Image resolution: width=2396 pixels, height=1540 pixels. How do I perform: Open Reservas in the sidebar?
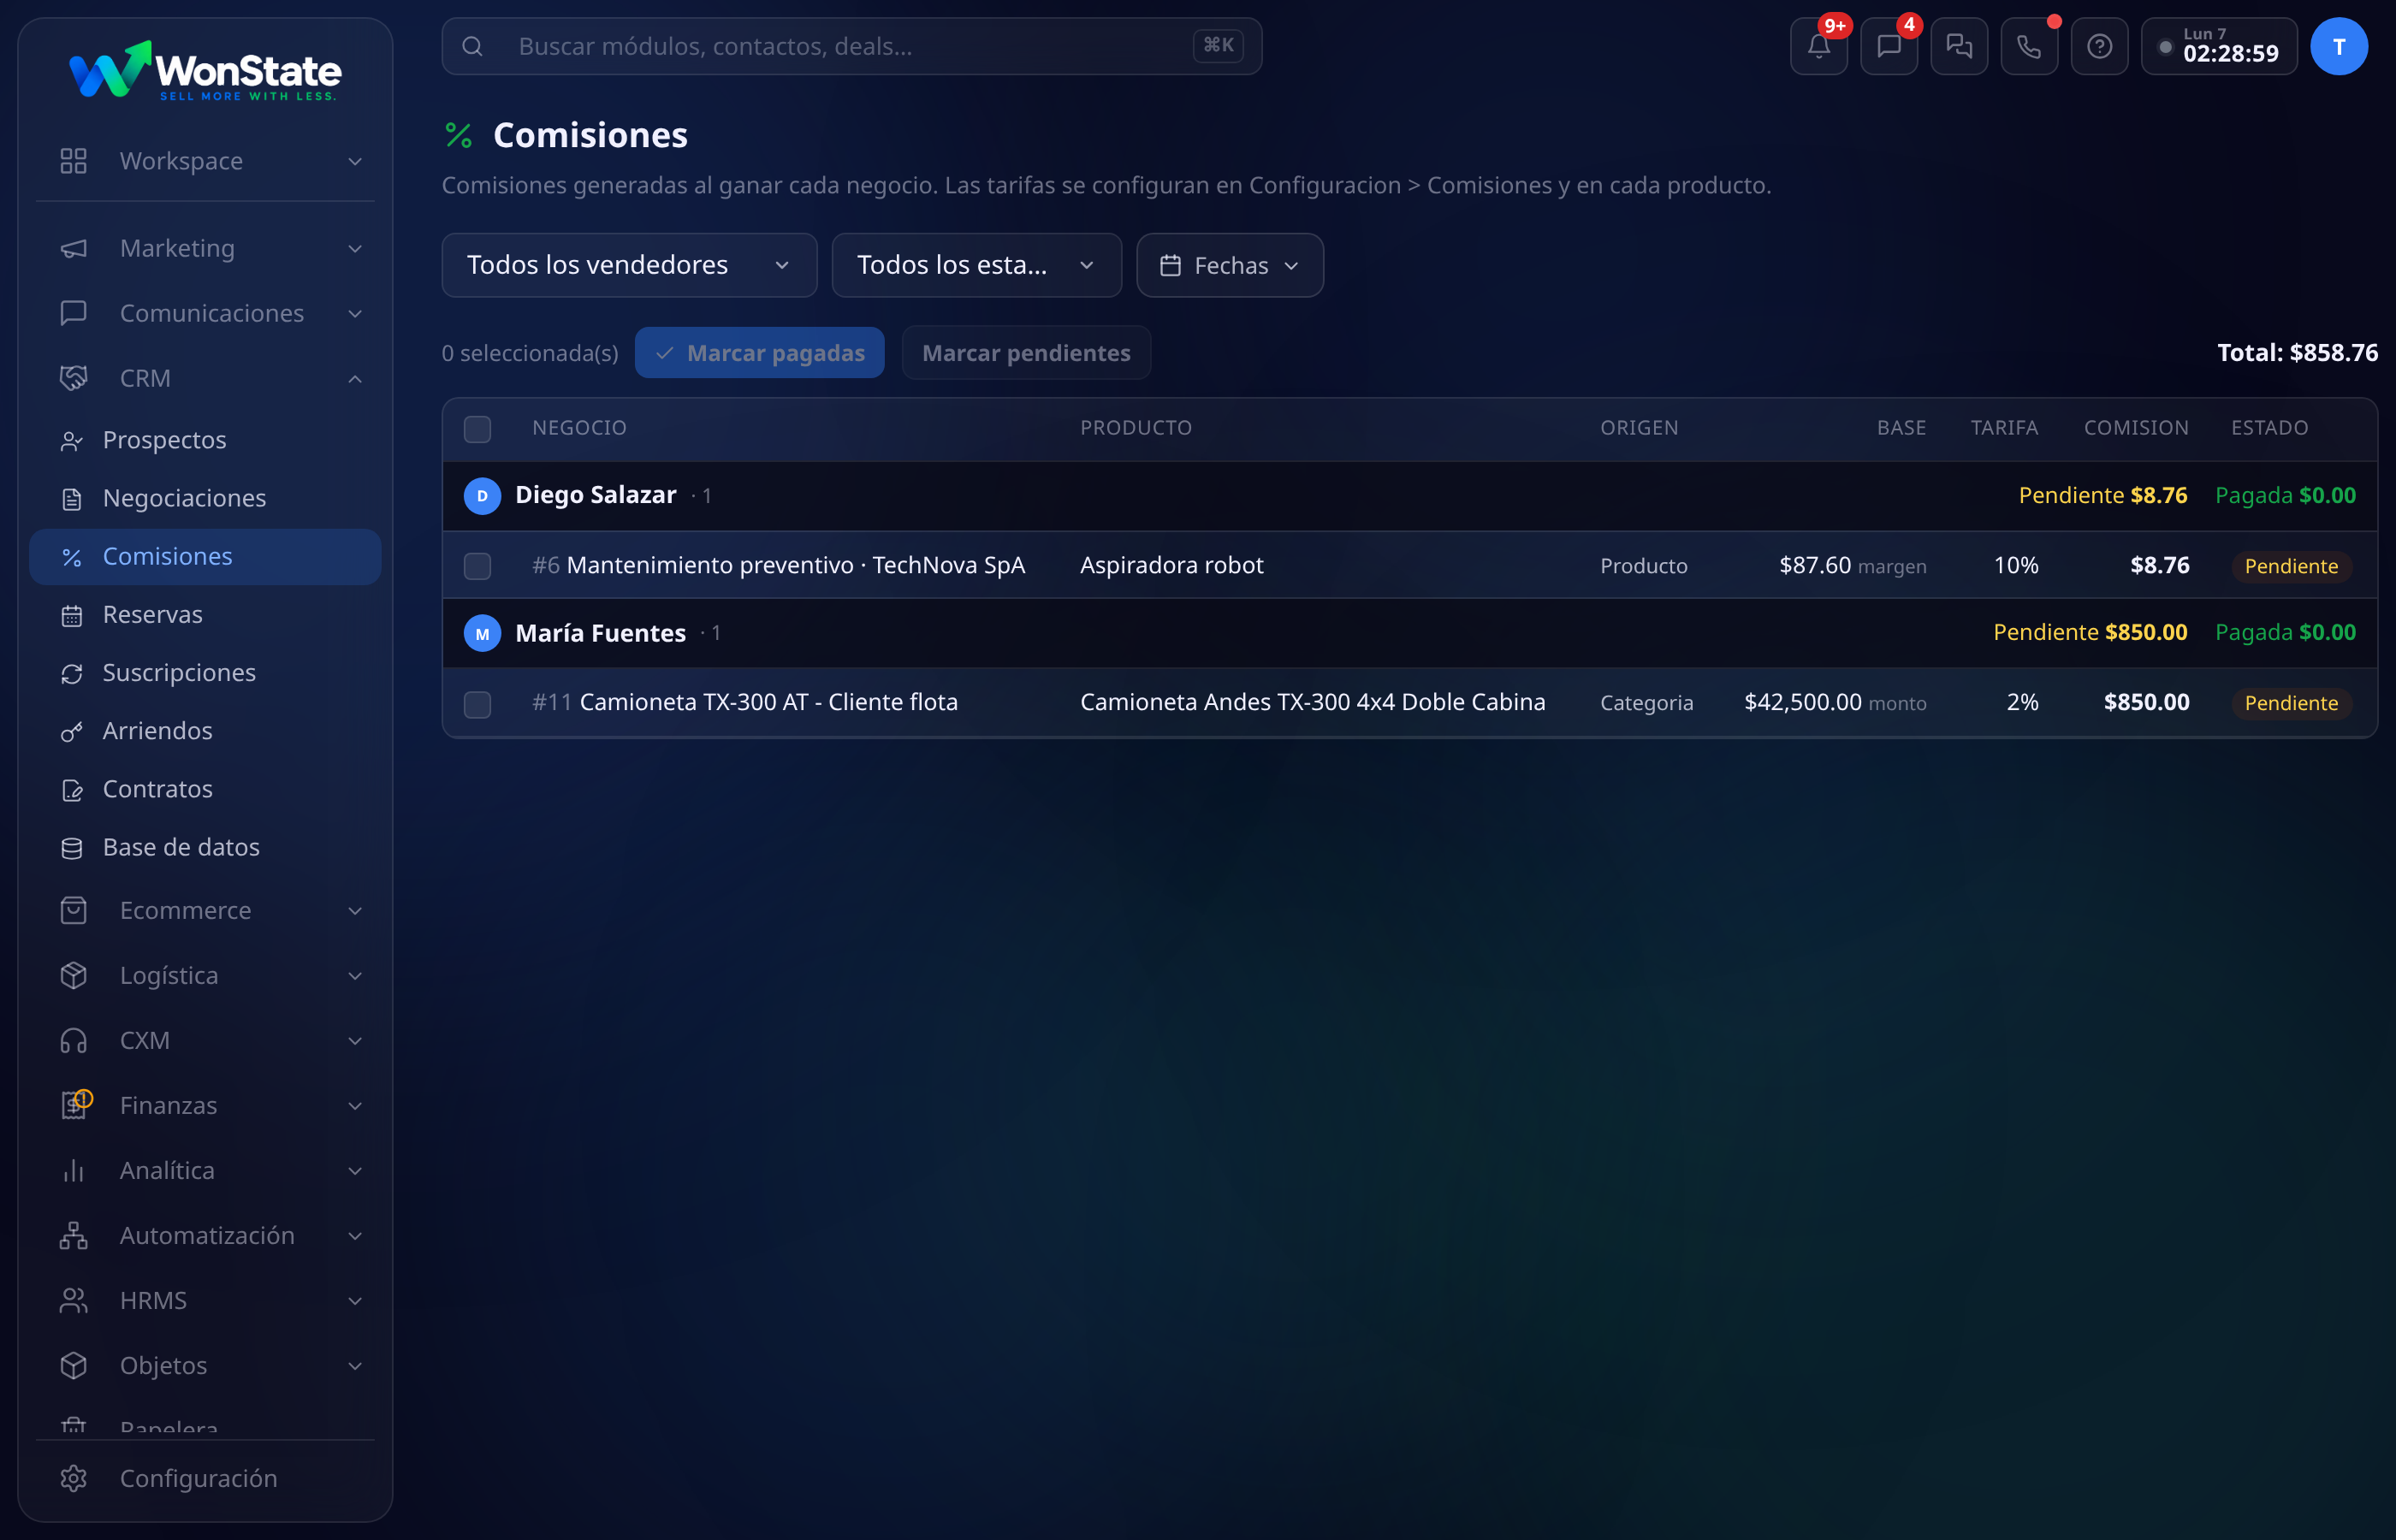(x=205, y=615)
